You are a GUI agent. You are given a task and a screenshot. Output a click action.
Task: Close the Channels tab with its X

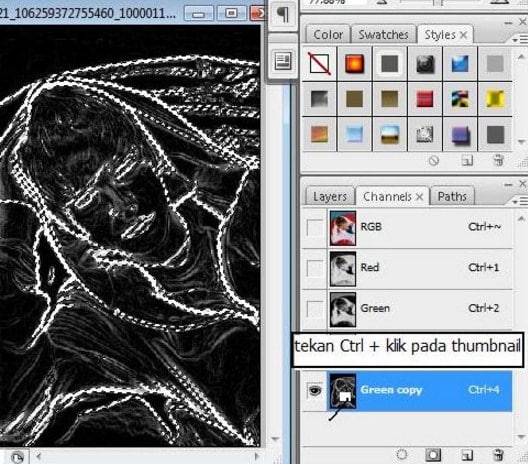pyautogui.click(x=419, y=197)
